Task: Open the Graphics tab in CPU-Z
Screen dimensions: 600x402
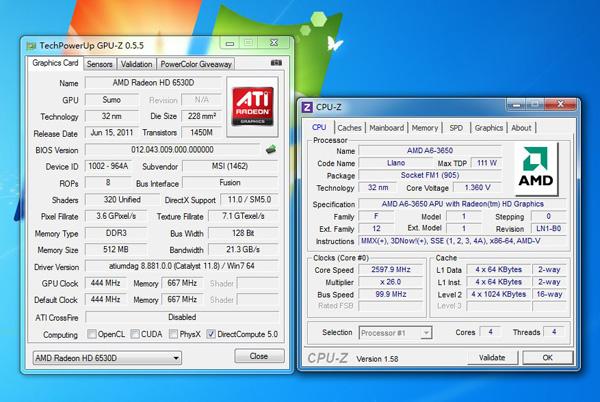Action: tap(489, 128)
